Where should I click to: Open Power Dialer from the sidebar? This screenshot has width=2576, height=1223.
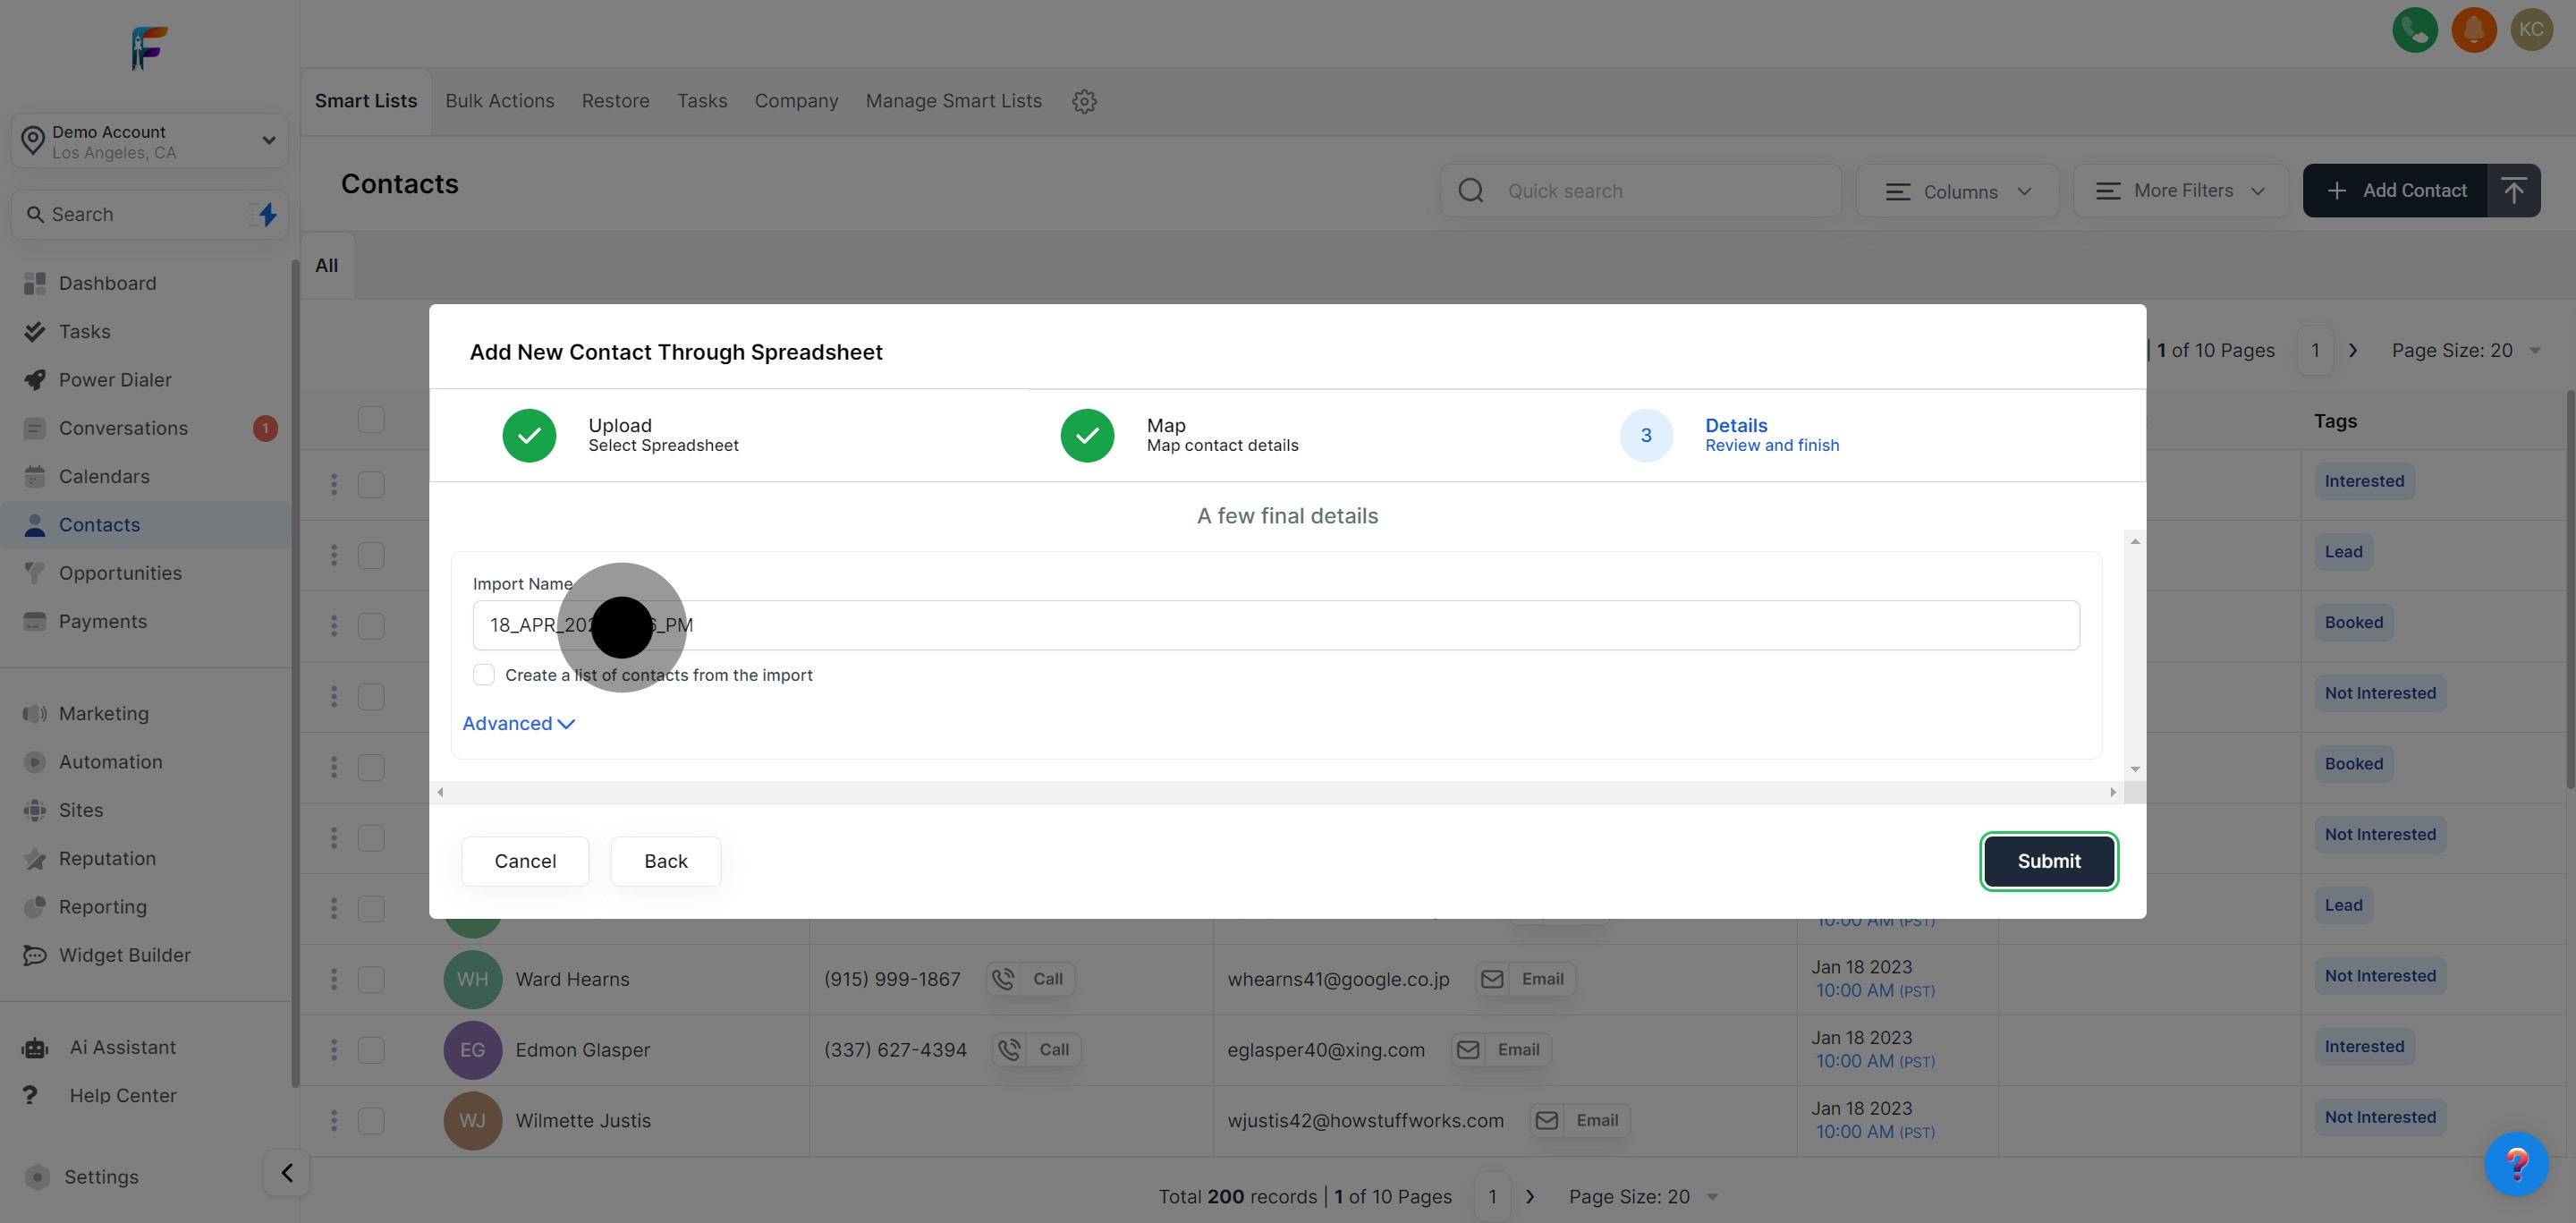115,380
